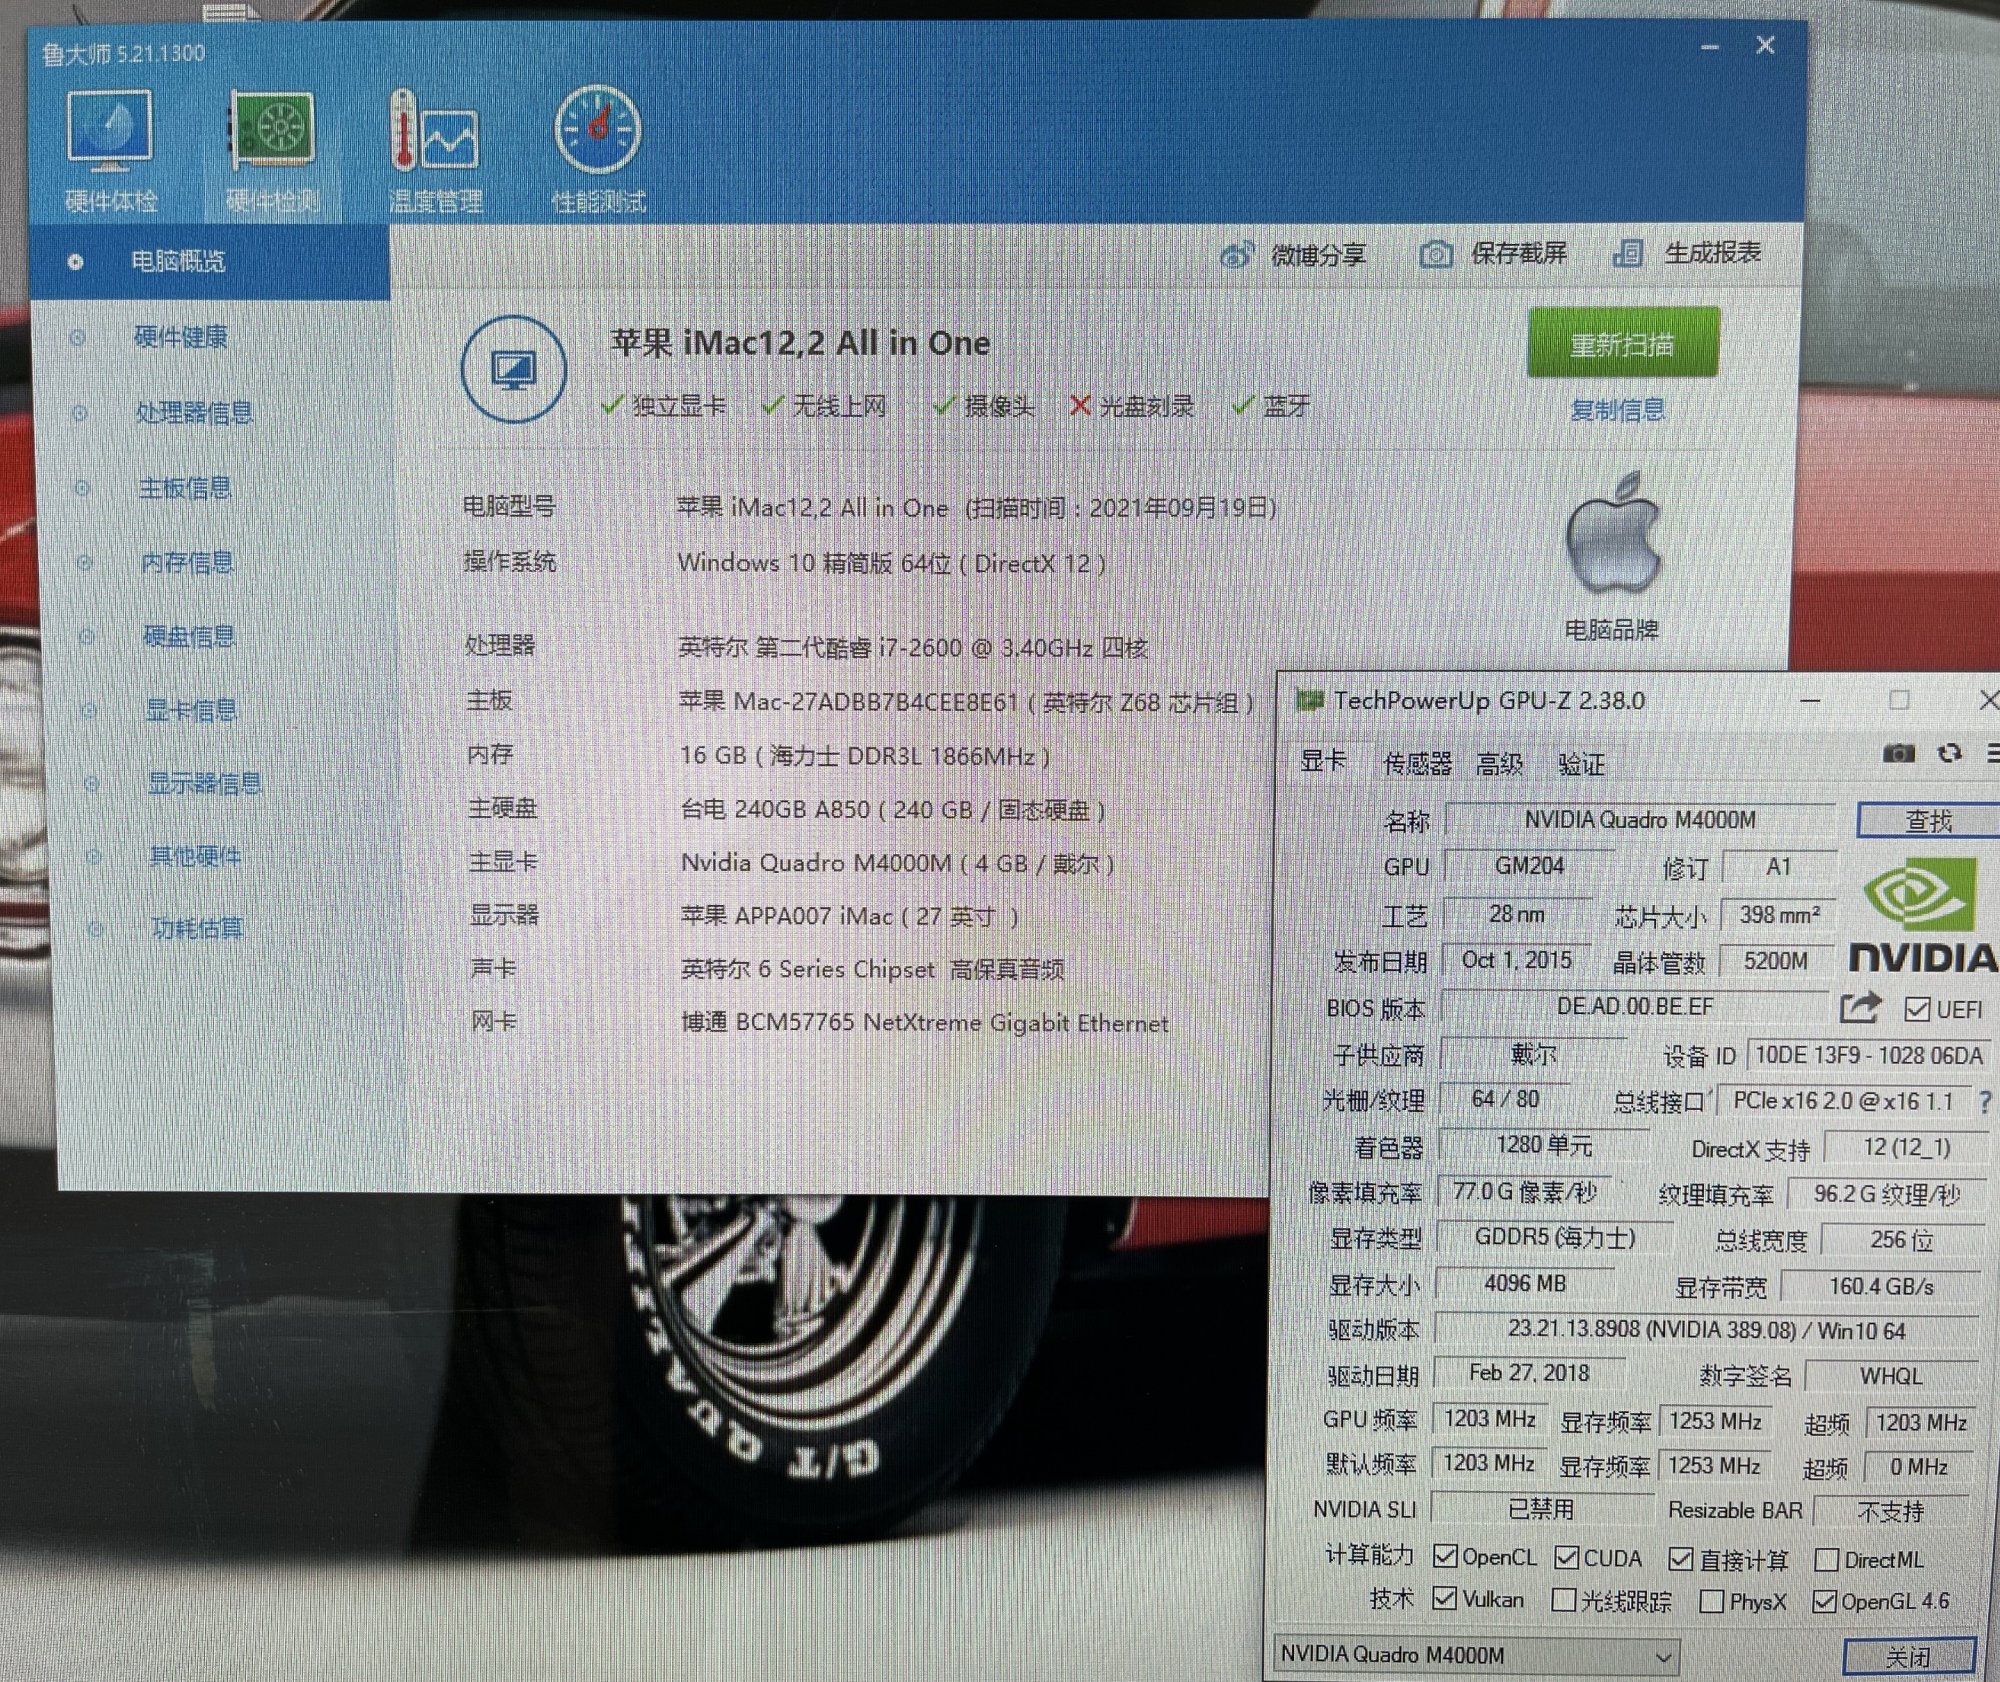Click the 生成报表 report icon
Viewport: 2000px width, 1682px height.
point(1628,253)
